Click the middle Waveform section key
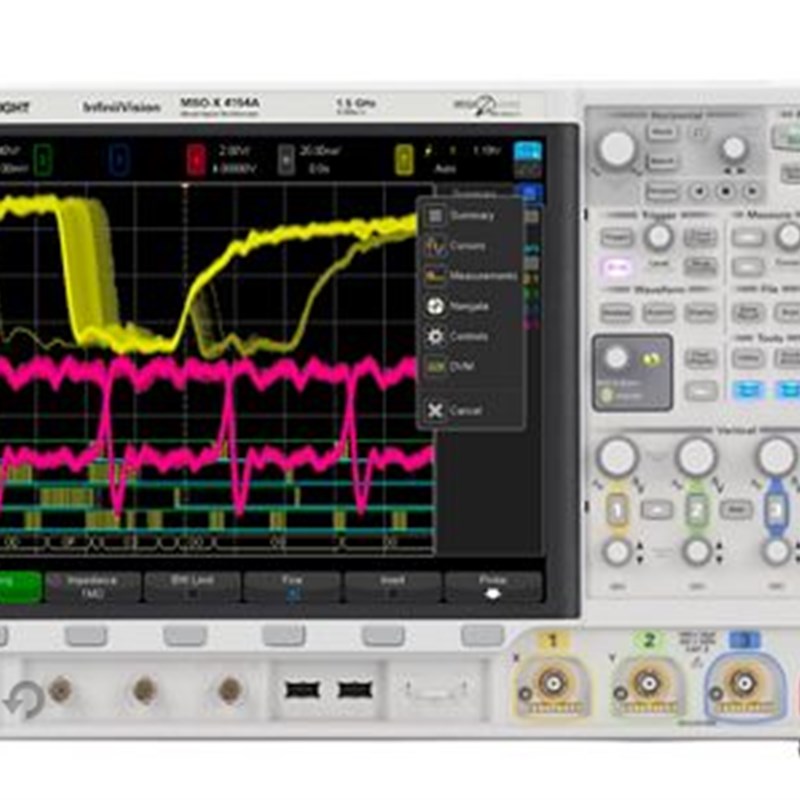Screen dimensions: 800x800 tap(659, 312)
